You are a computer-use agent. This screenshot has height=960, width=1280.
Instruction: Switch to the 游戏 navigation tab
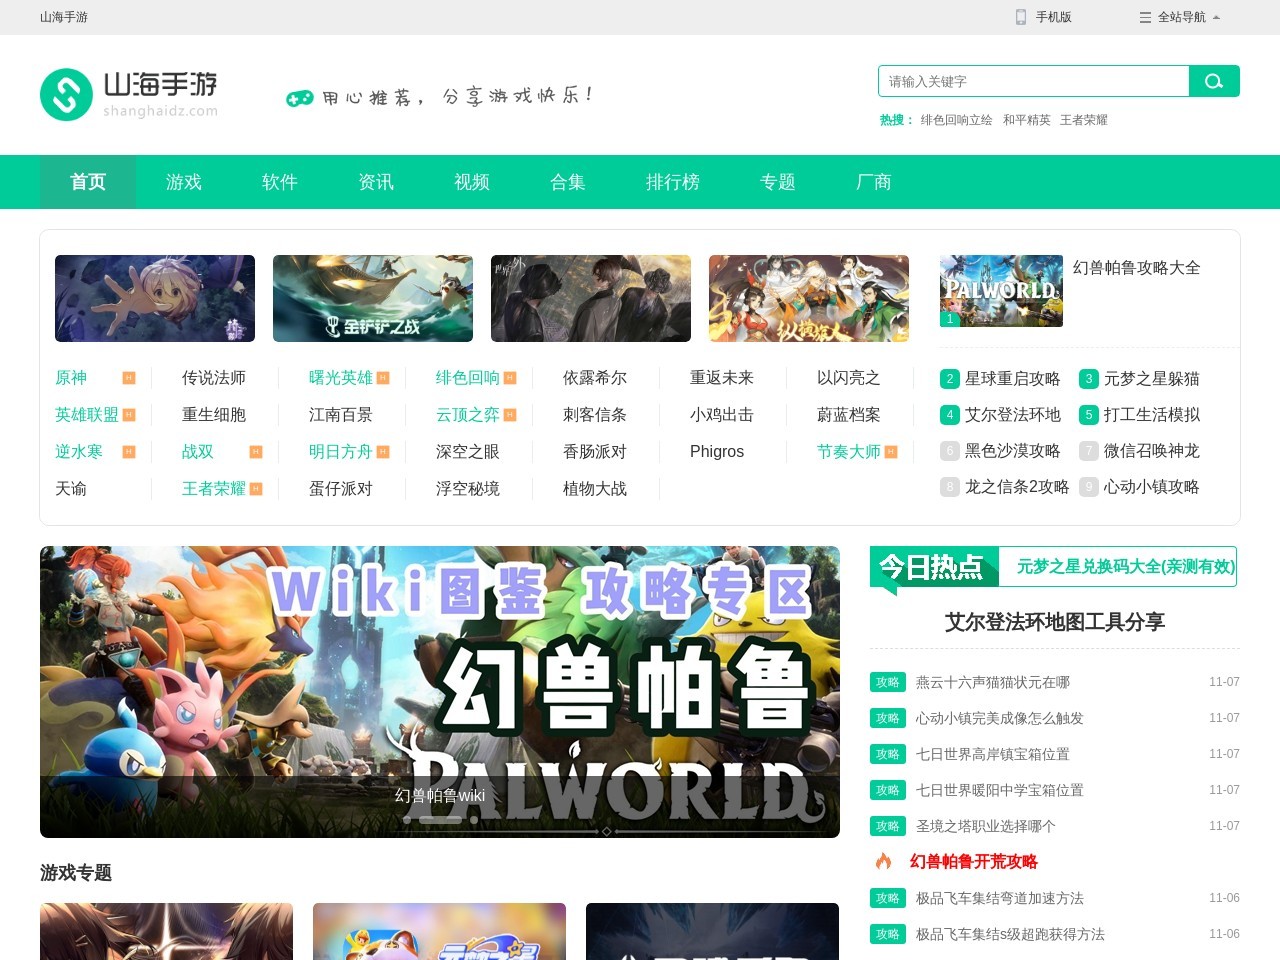click(183, 182)
